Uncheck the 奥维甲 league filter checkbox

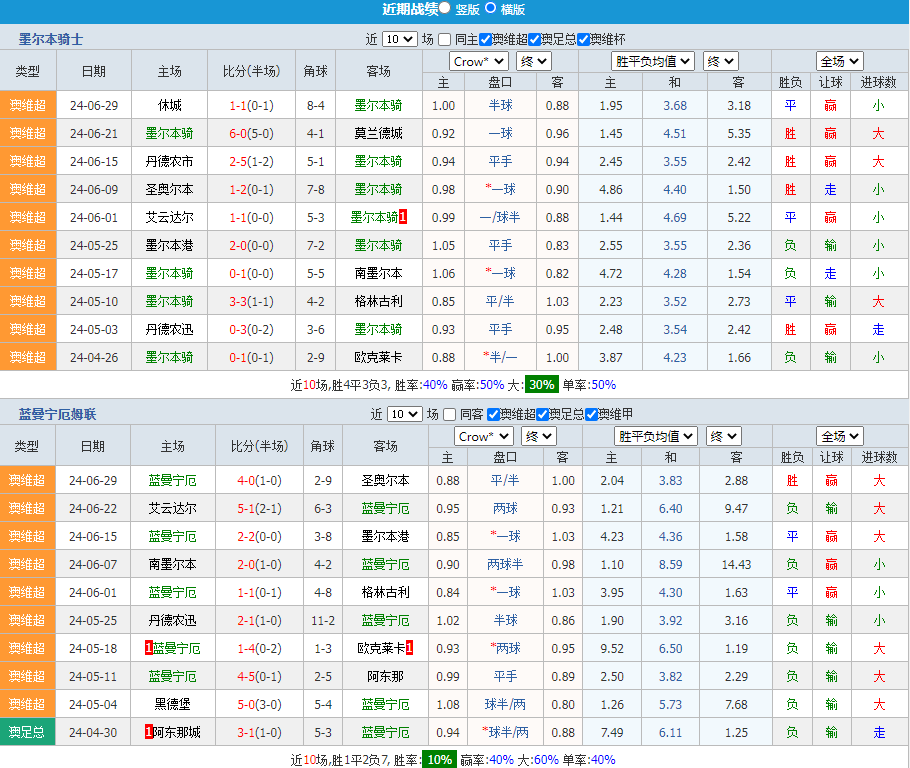coord(591,414)
